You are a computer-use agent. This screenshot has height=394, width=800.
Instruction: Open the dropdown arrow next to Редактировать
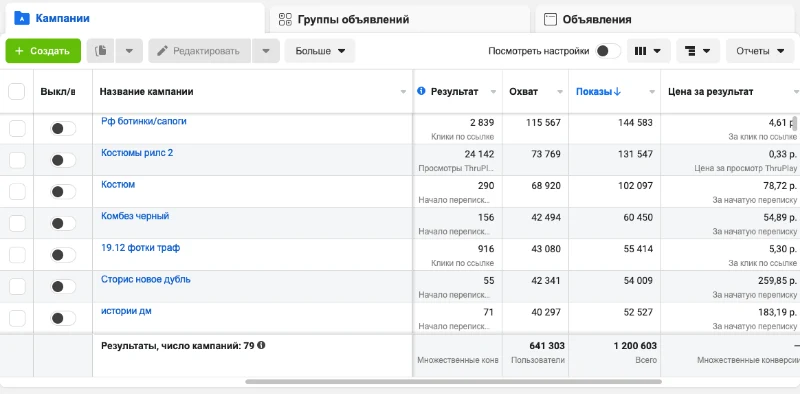point(266,51)
